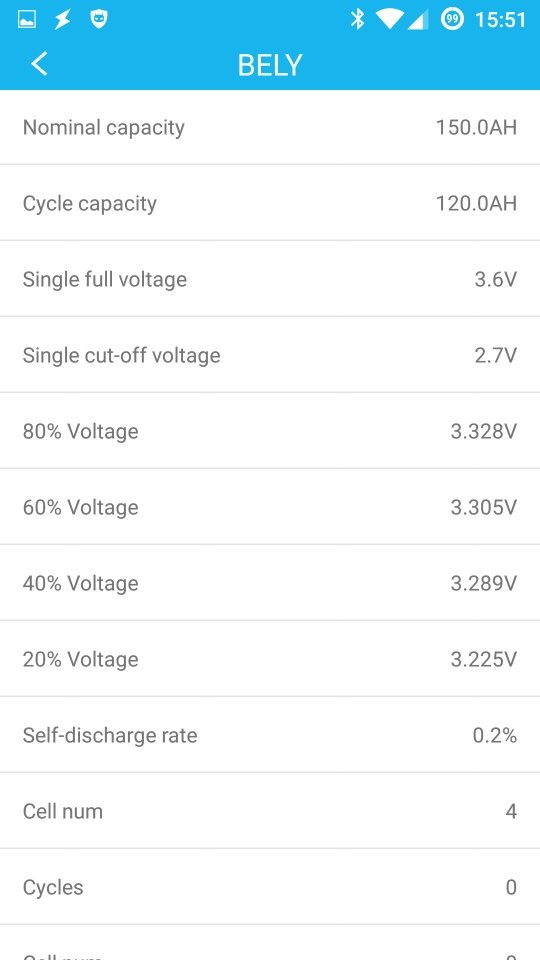Select the Cycle capacity row
Screen dimensions: 540x960
[270, 203]
